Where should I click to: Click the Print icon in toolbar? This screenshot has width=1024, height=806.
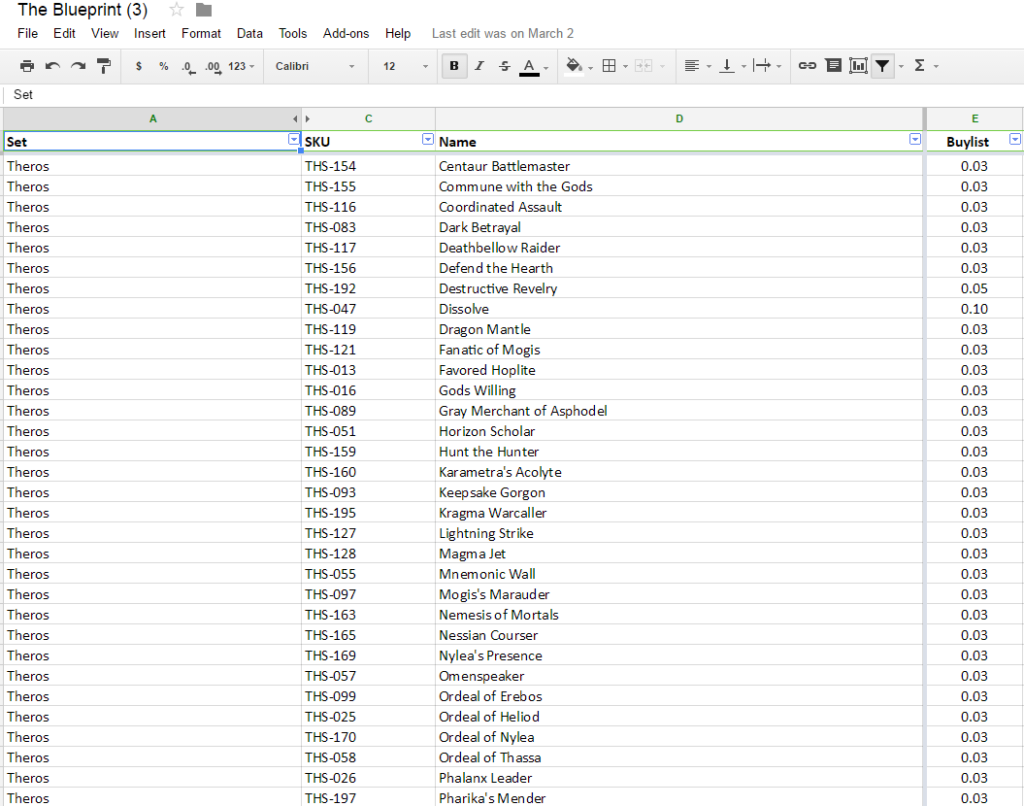[27, 66]
